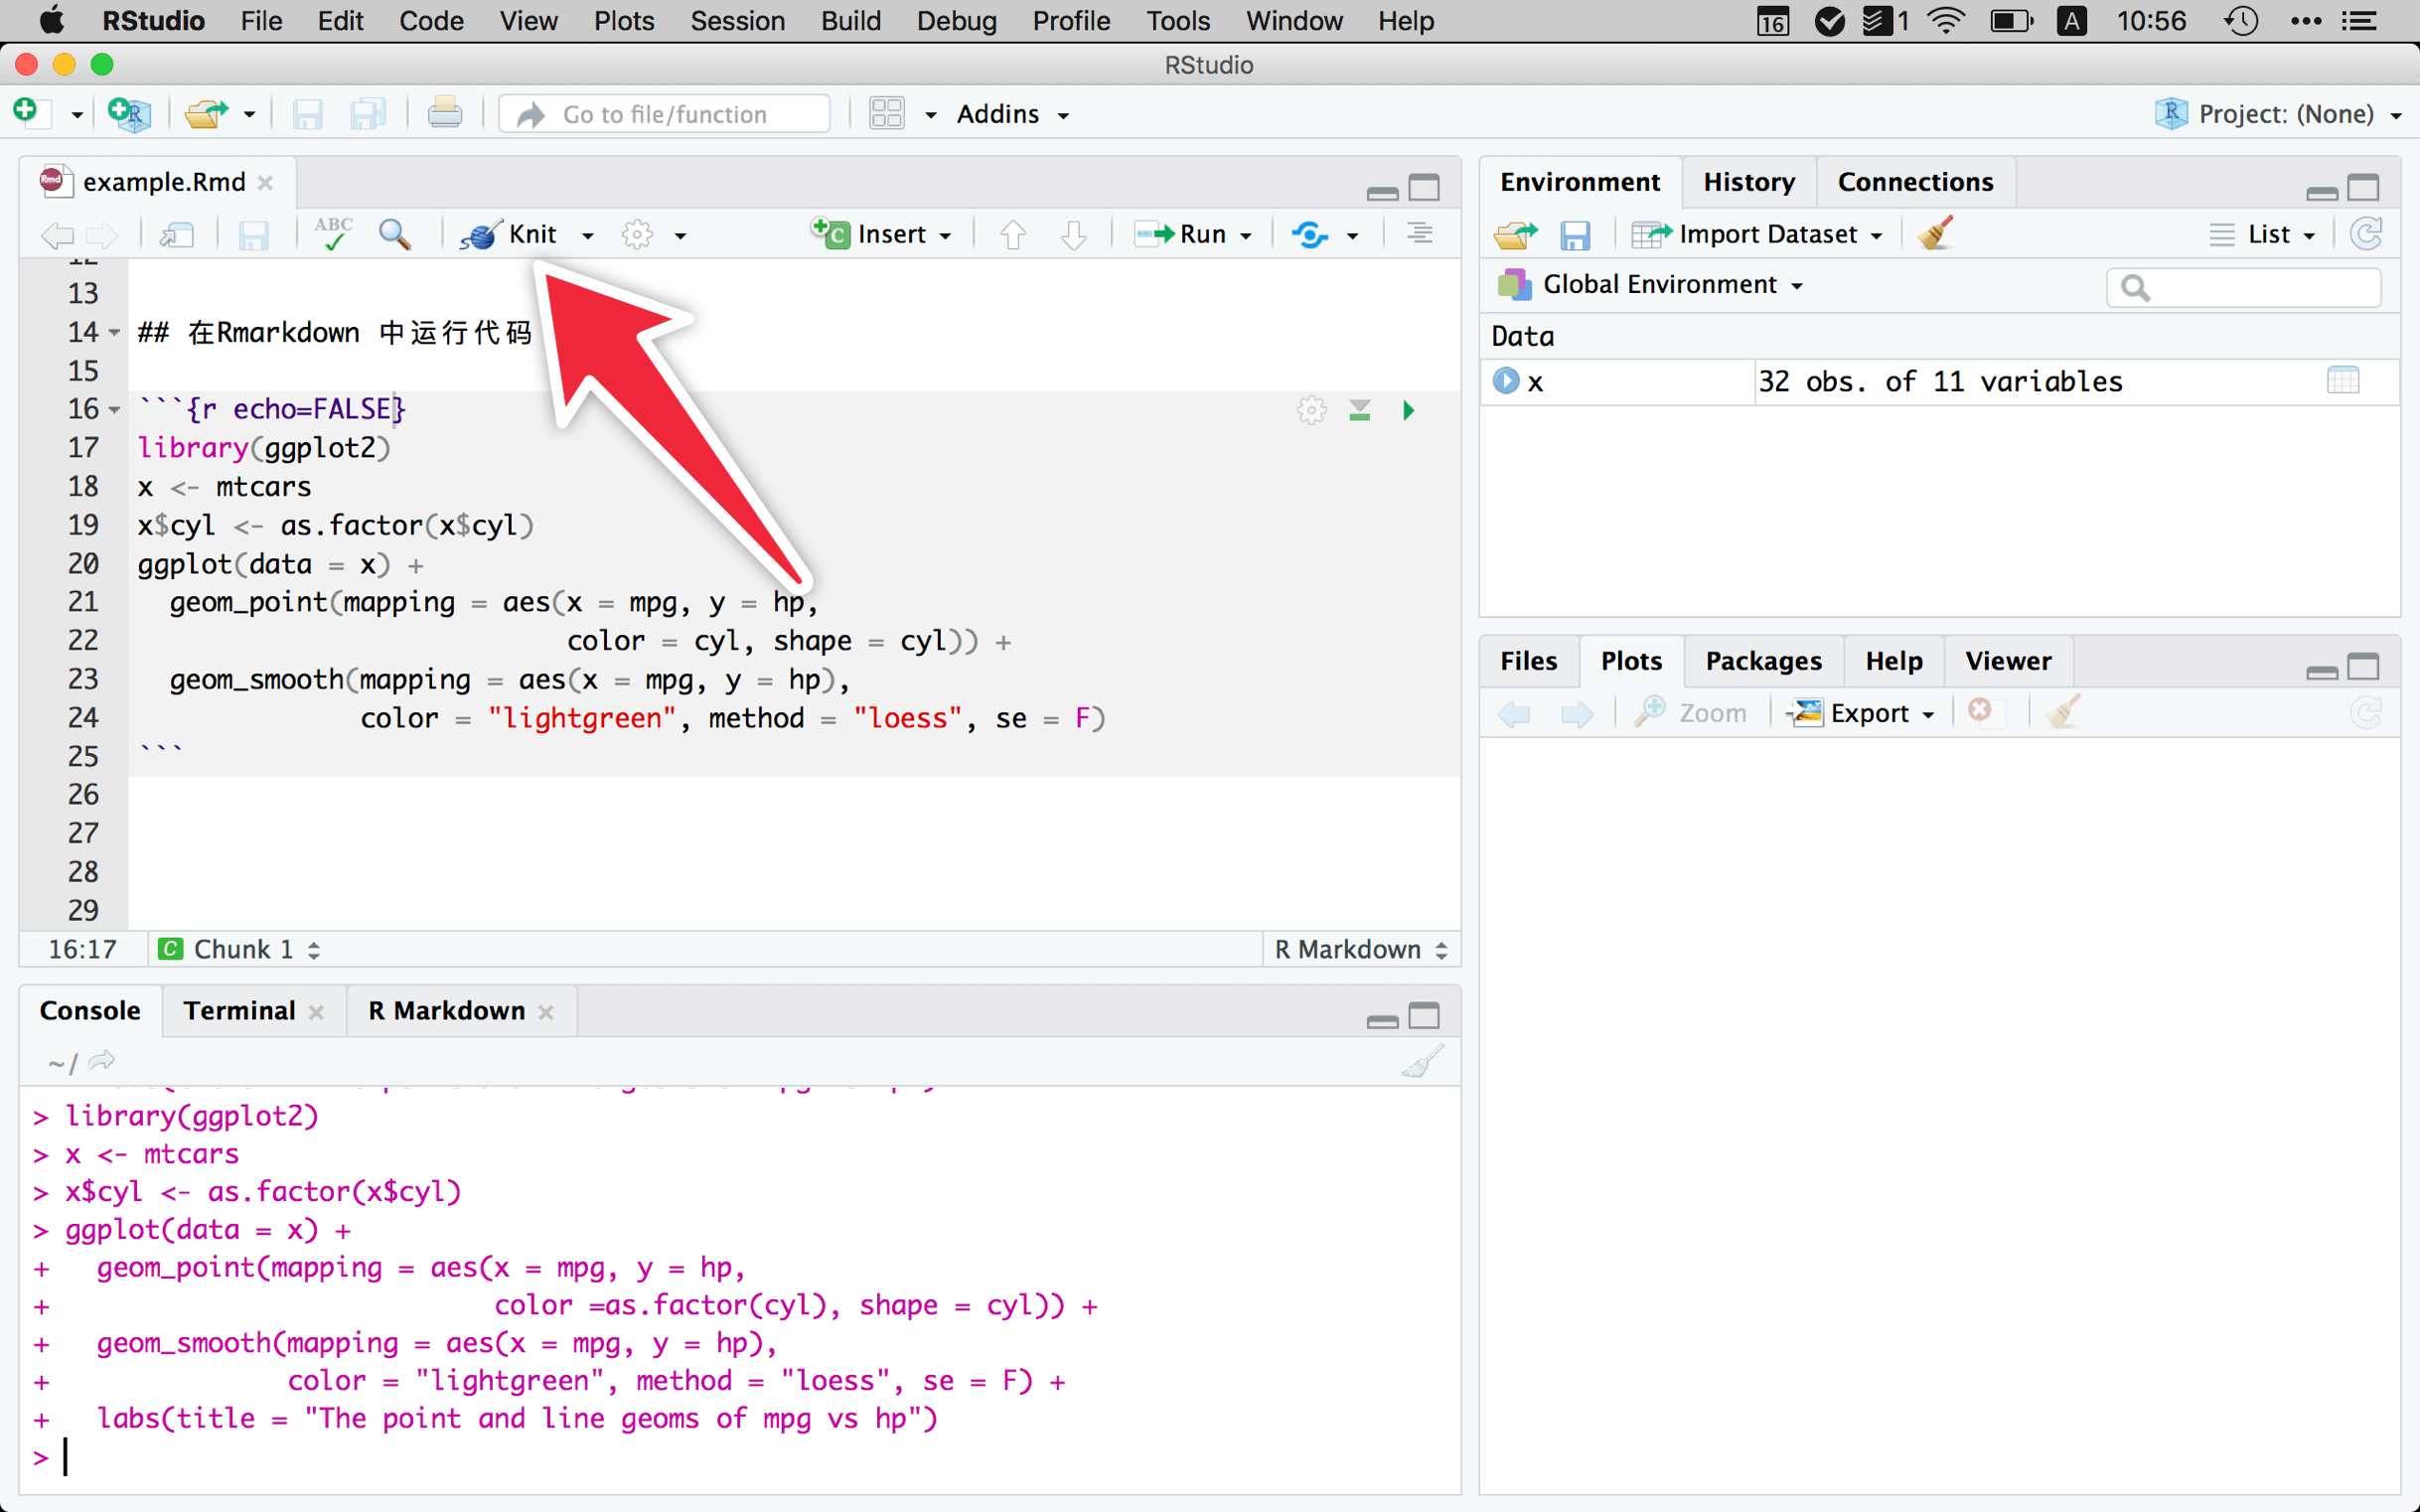Open the Plots menu in menu bar

623,21
